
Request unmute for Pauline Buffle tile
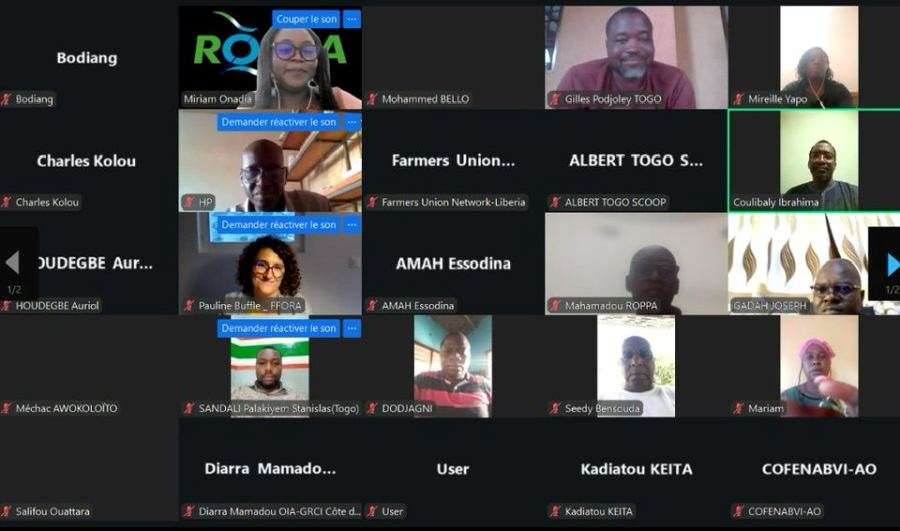pos(279,224)
